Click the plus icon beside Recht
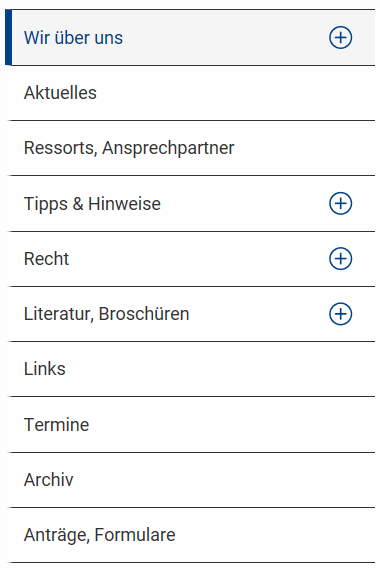 click(x=340, y=259)
